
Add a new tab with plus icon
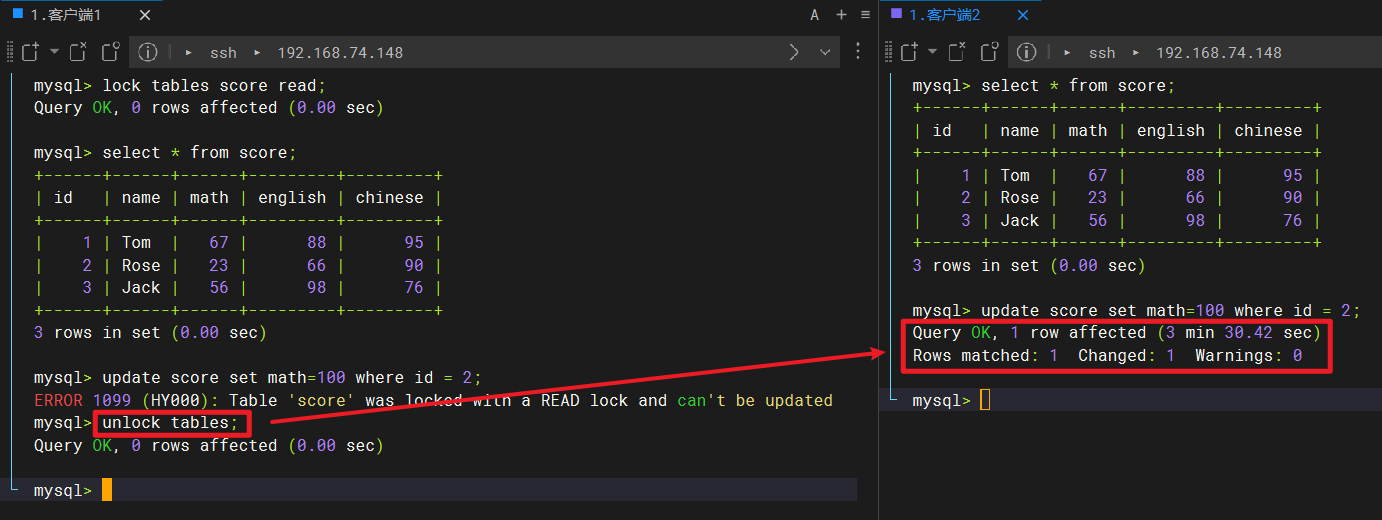(841, 15)
